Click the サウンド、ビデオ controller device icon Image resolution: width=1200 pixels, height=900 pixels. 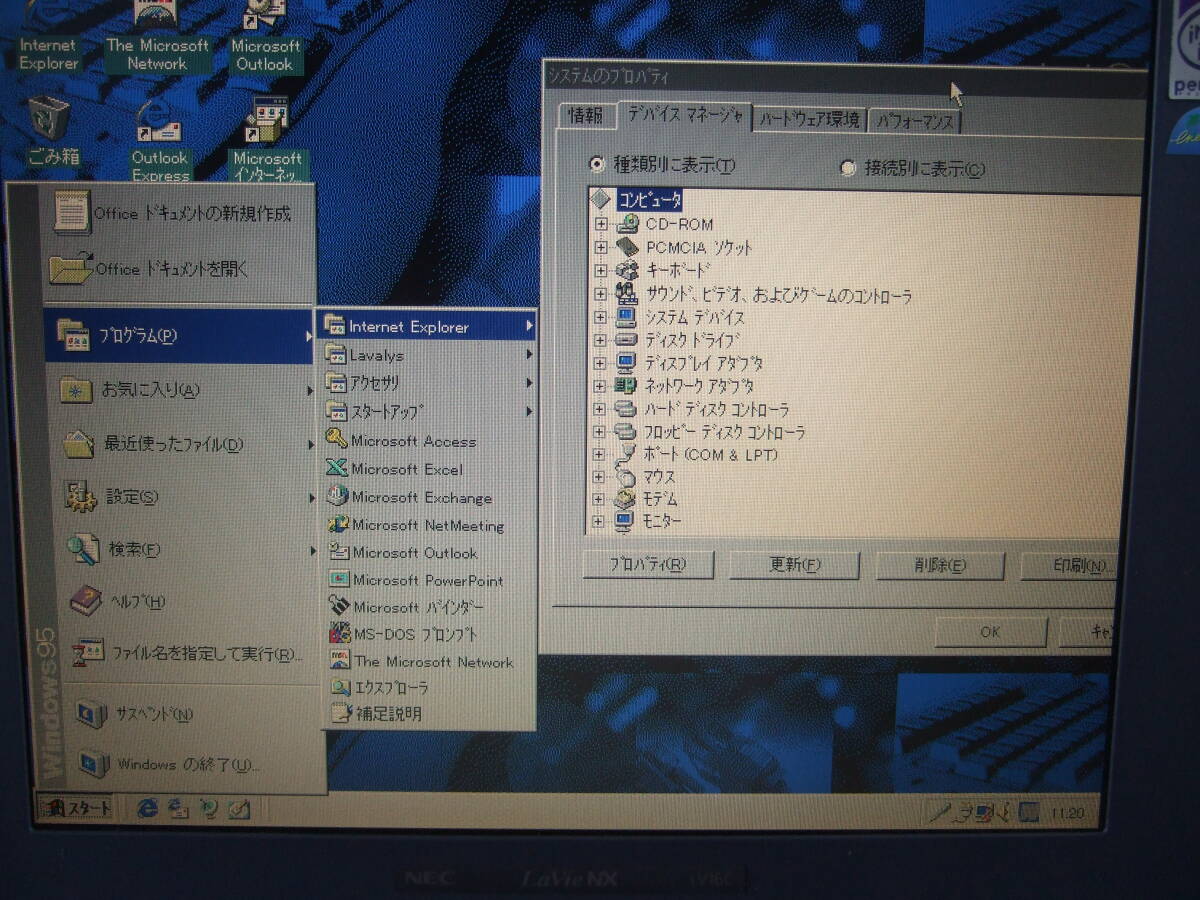pos(627,294)
